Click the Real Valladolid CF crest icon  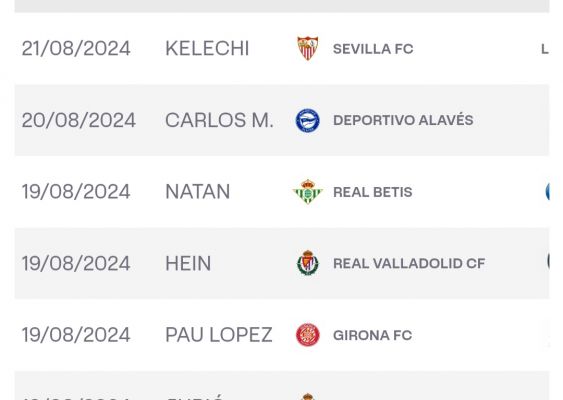click(x=308, y=263)
